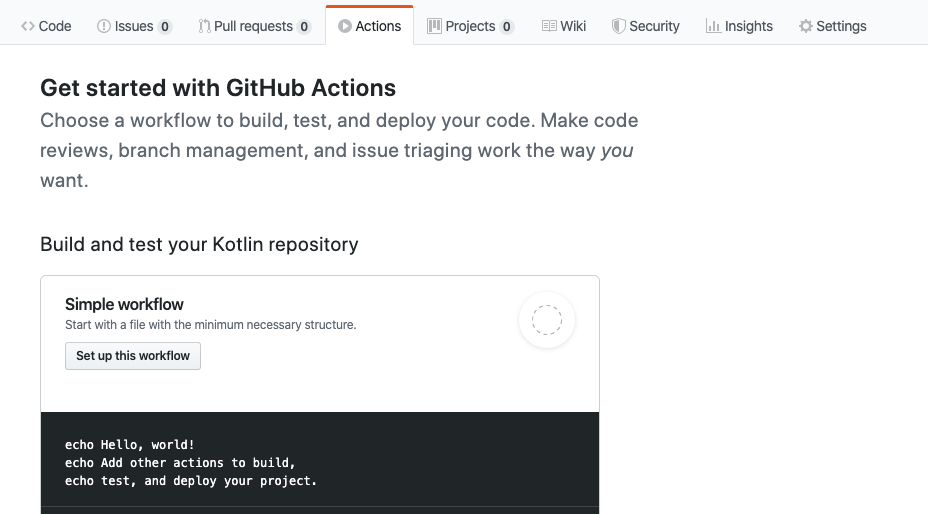Click the Insights bar graph icon
This screenshot has width=928, height=514.
coord(713,26)
